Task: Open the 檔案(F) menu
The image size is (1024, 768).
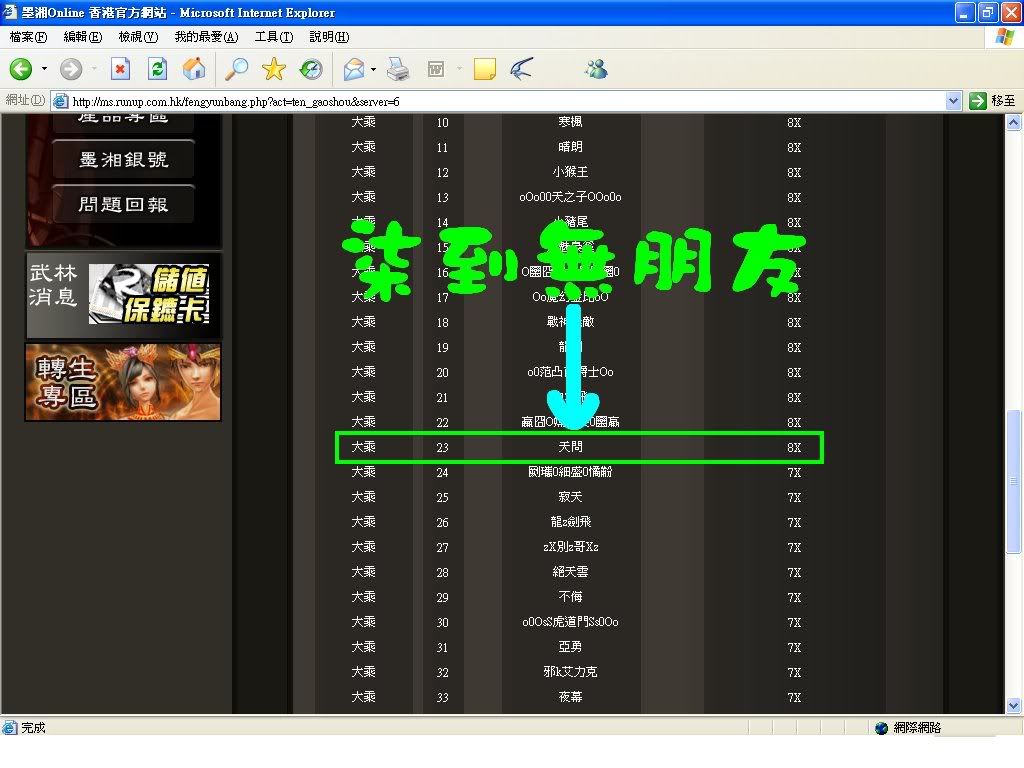Action: [28, 37]
